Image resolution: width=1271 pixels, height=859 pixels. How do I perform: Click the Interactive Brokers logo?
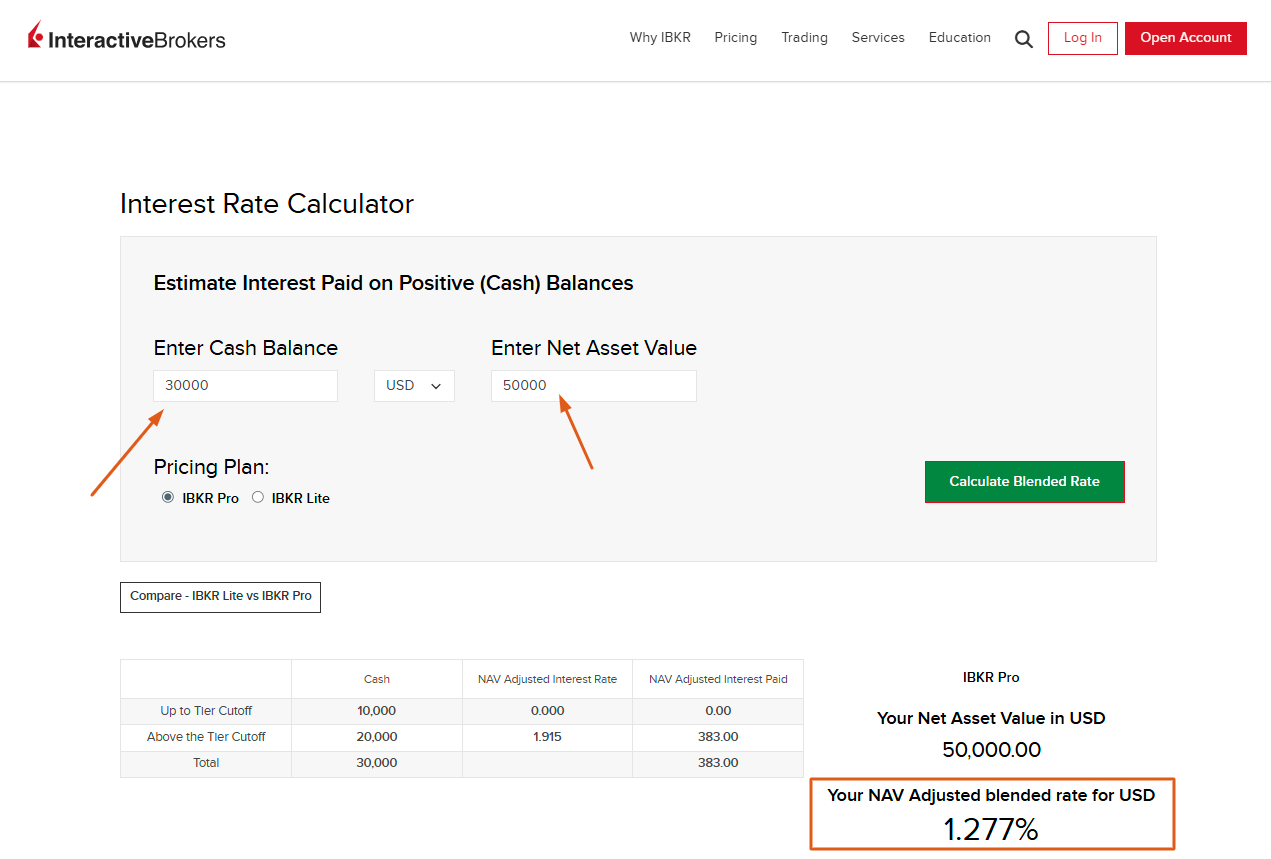coord(127,38)
